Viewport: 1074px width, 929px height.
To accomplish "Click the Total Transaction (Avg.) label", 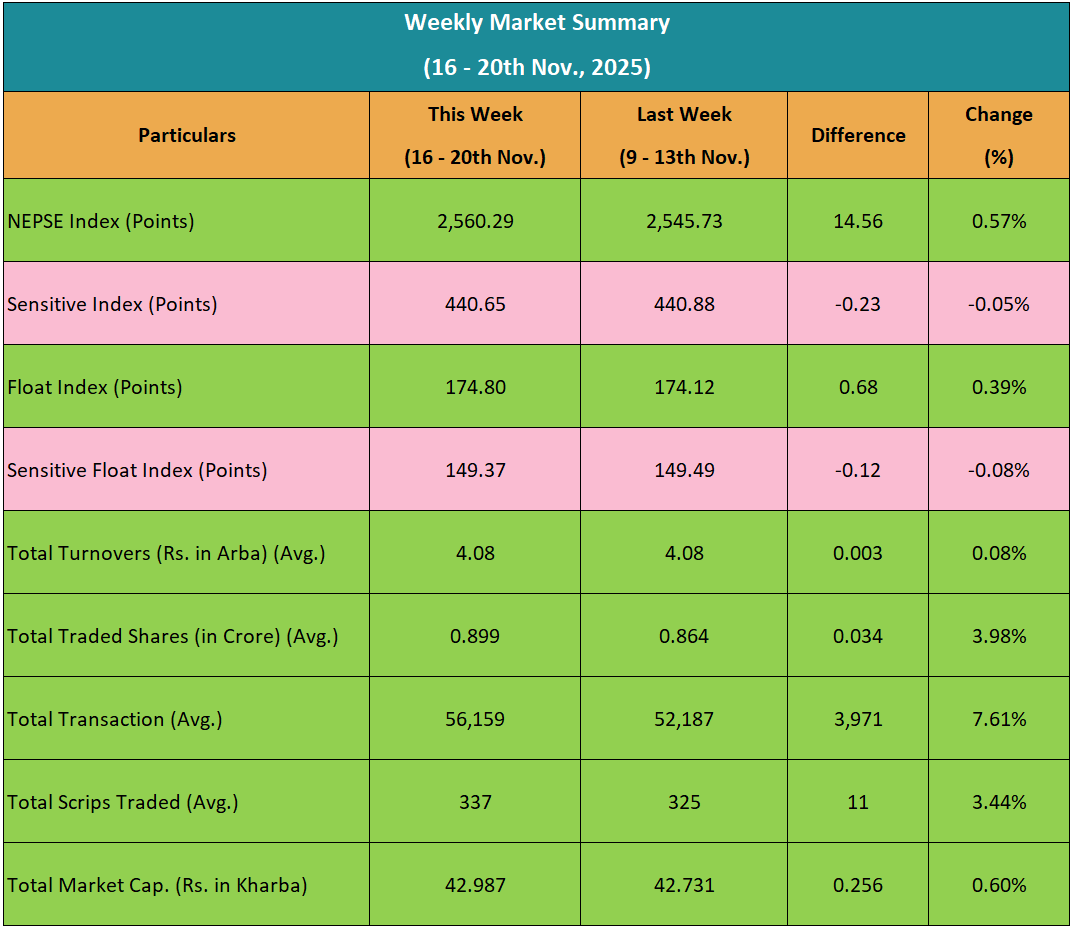I will click(x=115, y=719).
